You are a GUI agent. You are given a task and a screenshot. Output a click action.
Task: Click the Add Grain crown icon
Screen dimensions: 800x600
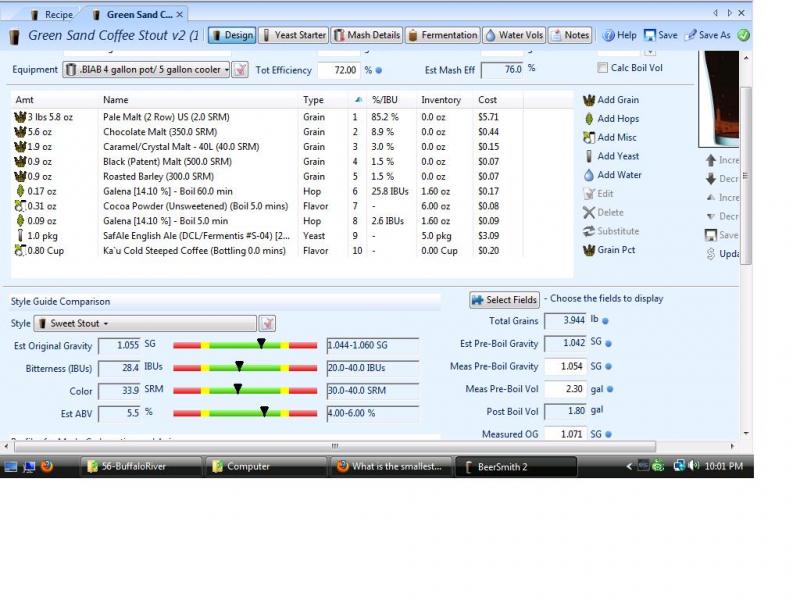pyautogui.click(x=589, y=100)
